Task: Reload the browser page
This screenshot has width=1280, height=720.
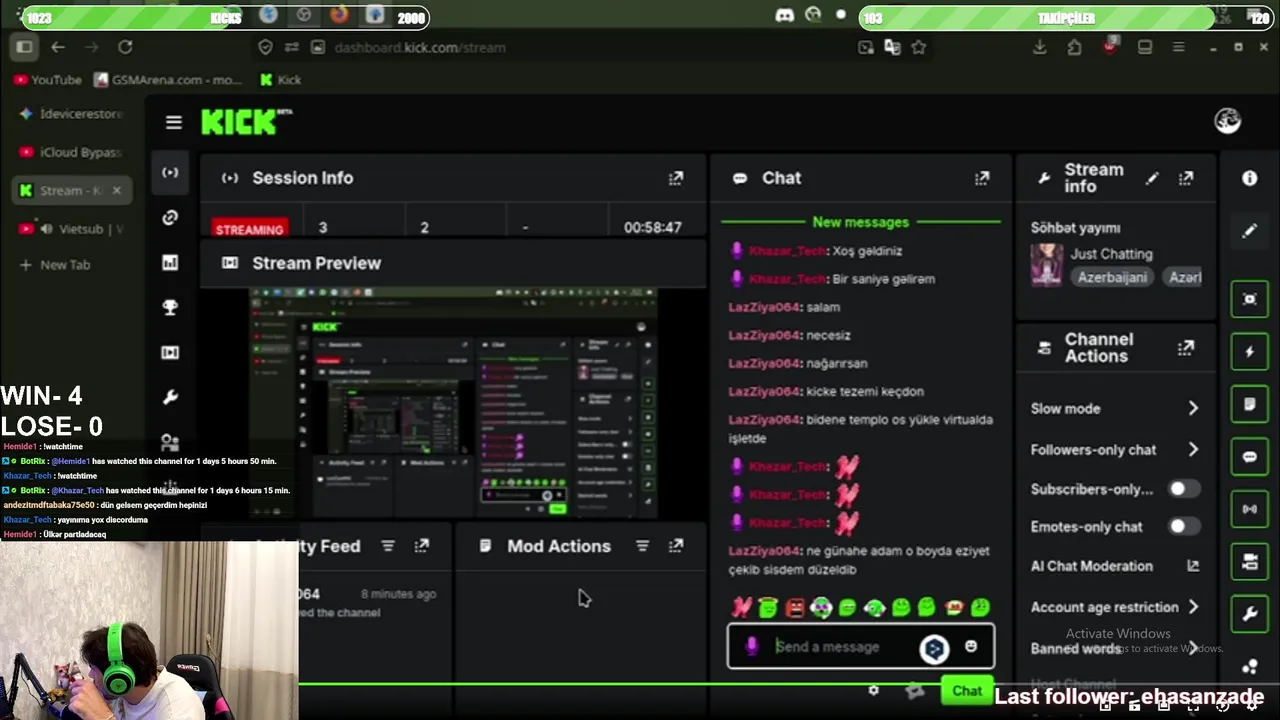Action: tap(125, 47)
